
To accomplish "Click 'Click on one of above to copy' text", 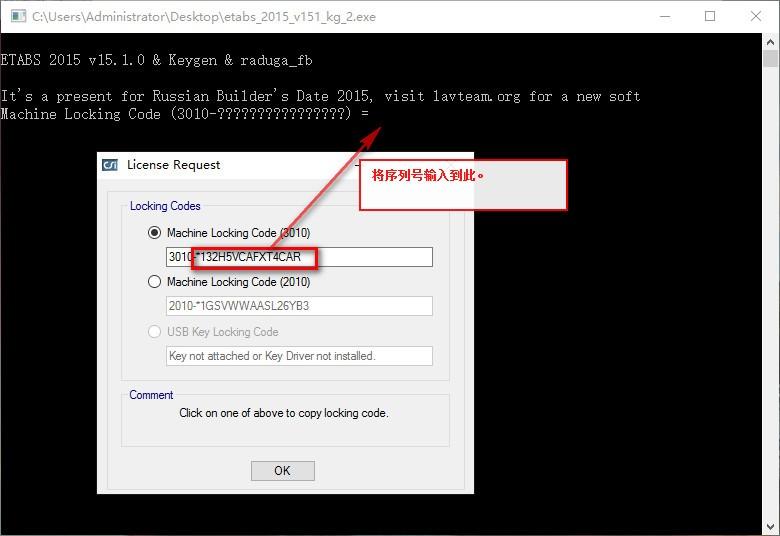I will coord(284,413).
